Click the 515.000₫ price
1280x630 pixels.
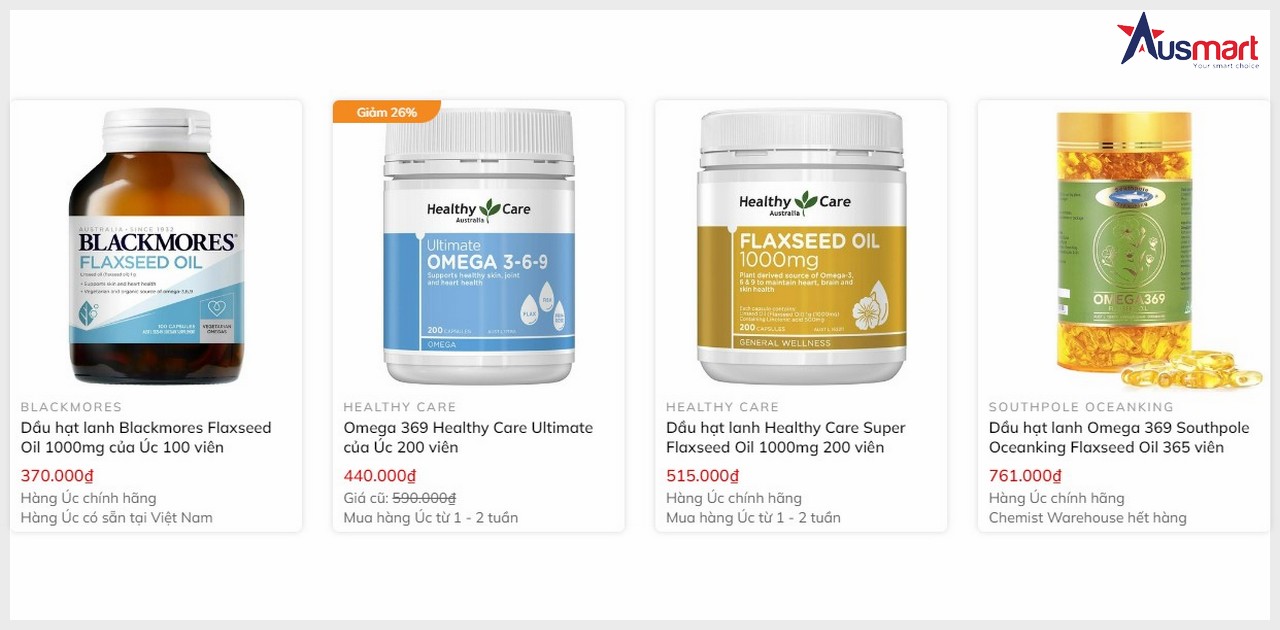(x=703, y=476)
